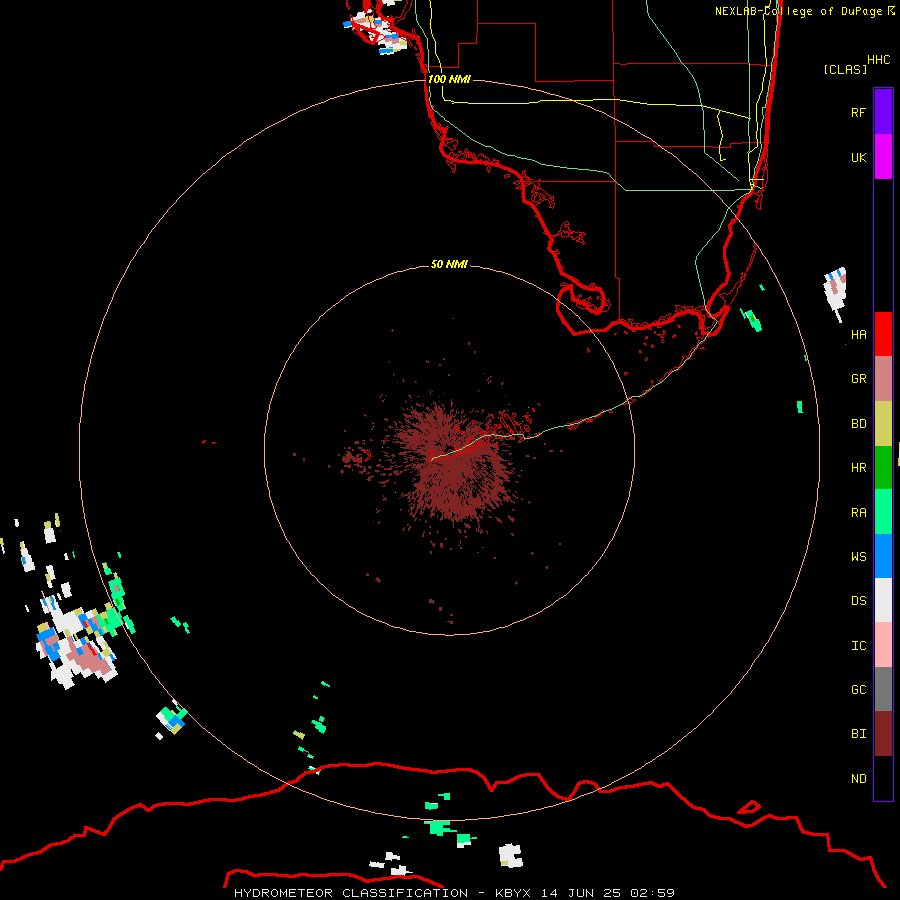Screen dimensions: 900x900
Task: Click the ND black legend swatch
Action: point(883,778)
